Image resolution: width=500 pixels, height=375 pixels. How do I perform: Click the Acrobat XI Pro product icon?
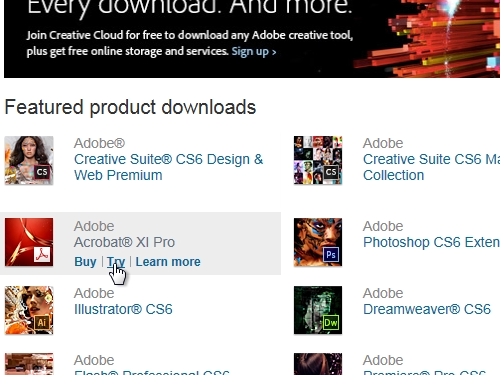point(29,242)
